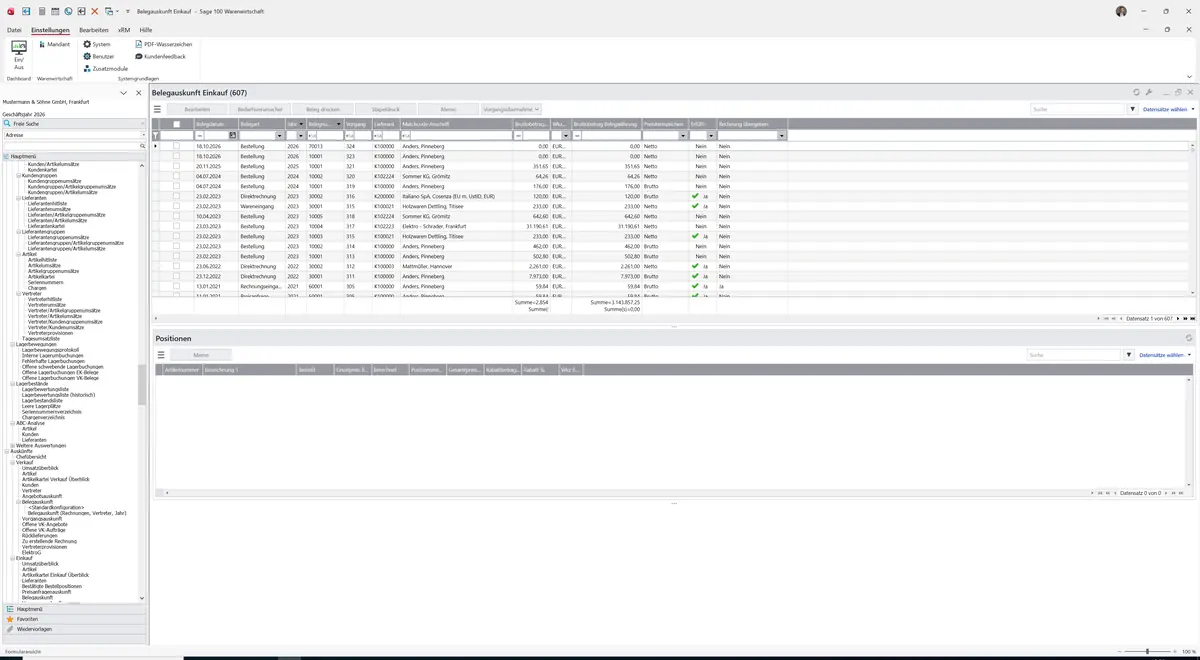This screenshot has width=1200, height=660.
Task: Collapse the navigation pane chevron
Action: tap(124, 93)
